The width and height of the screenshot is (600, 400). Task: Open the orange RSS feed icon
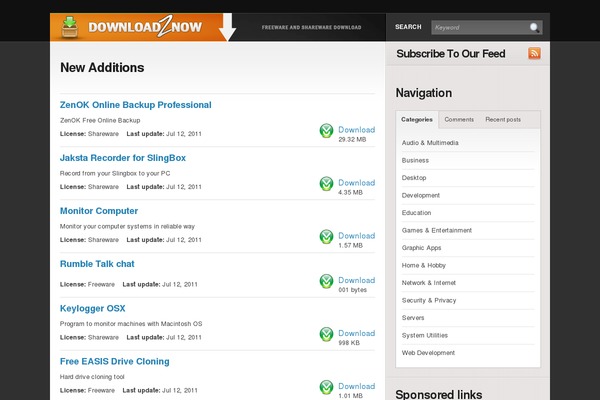click(534, 53)
